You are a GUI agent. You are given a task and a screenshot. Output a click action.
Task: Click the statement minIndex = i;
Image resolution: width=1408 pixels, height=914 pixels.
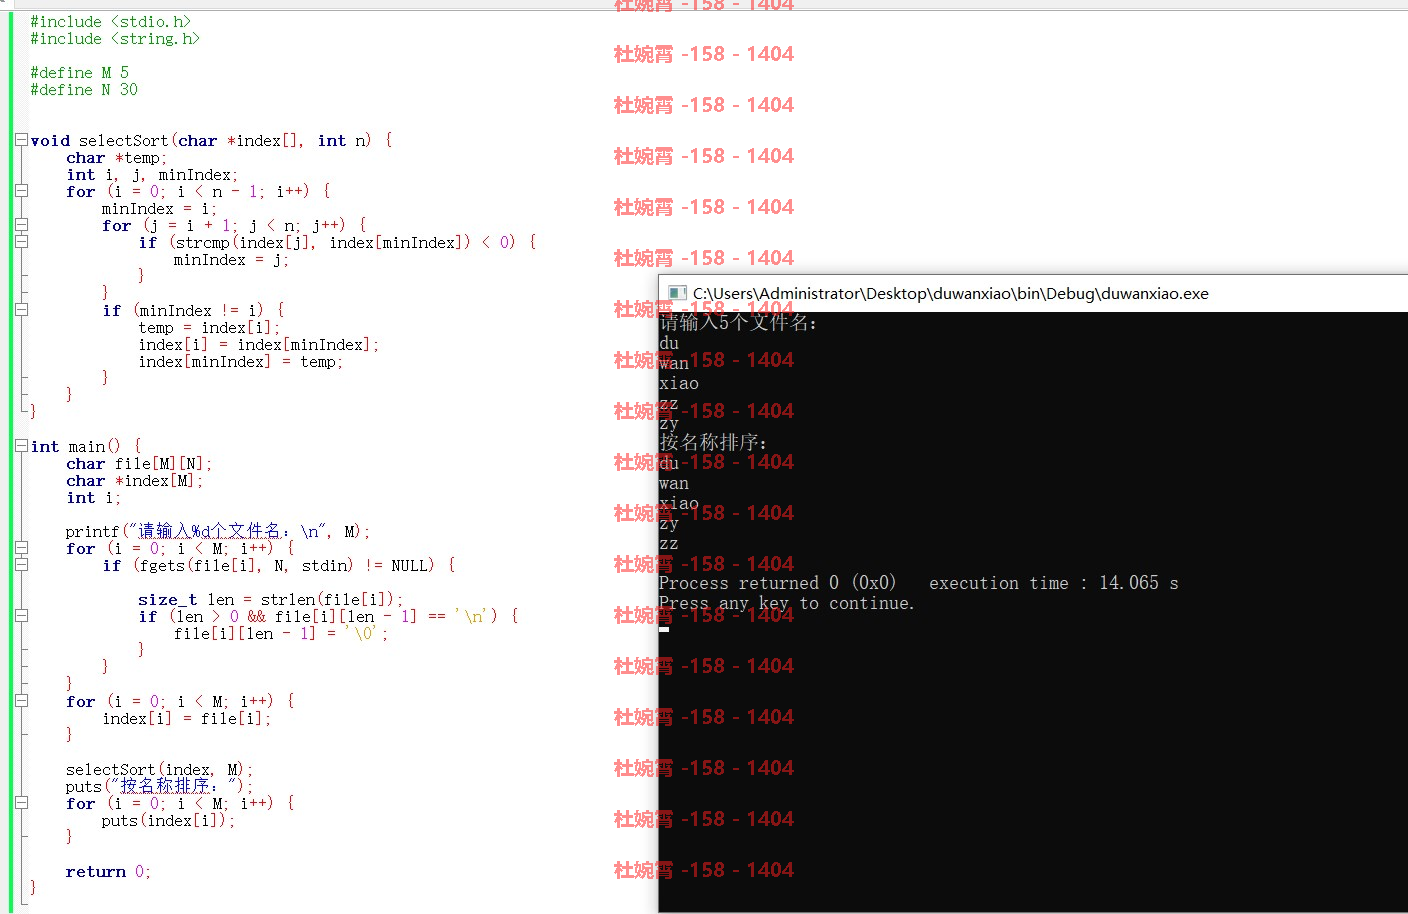click(x=159, y=208)
